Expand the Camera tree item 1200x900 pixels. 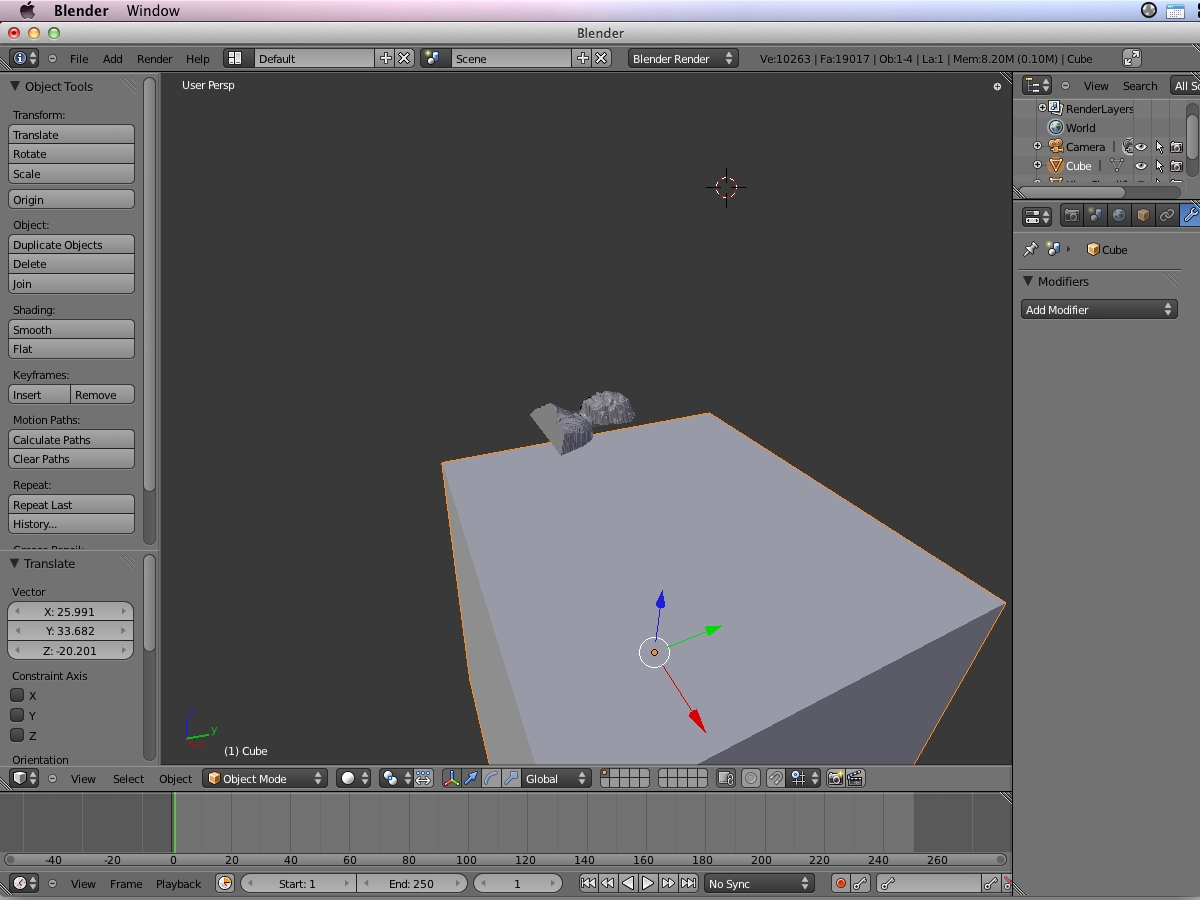(x=1037, y=147)
